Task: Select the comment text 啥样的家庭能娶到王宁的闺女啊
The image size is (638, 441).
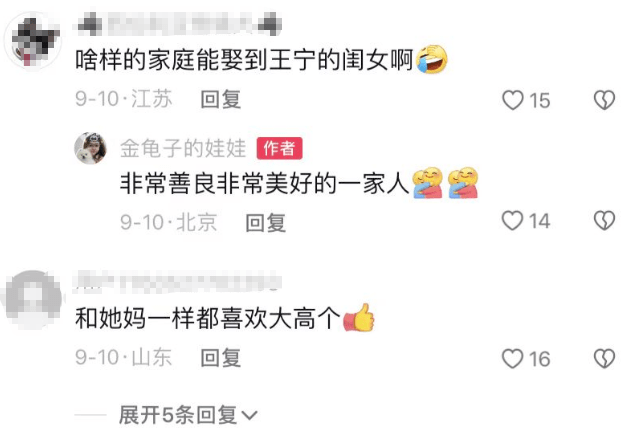Action: (x=244, y=60)
